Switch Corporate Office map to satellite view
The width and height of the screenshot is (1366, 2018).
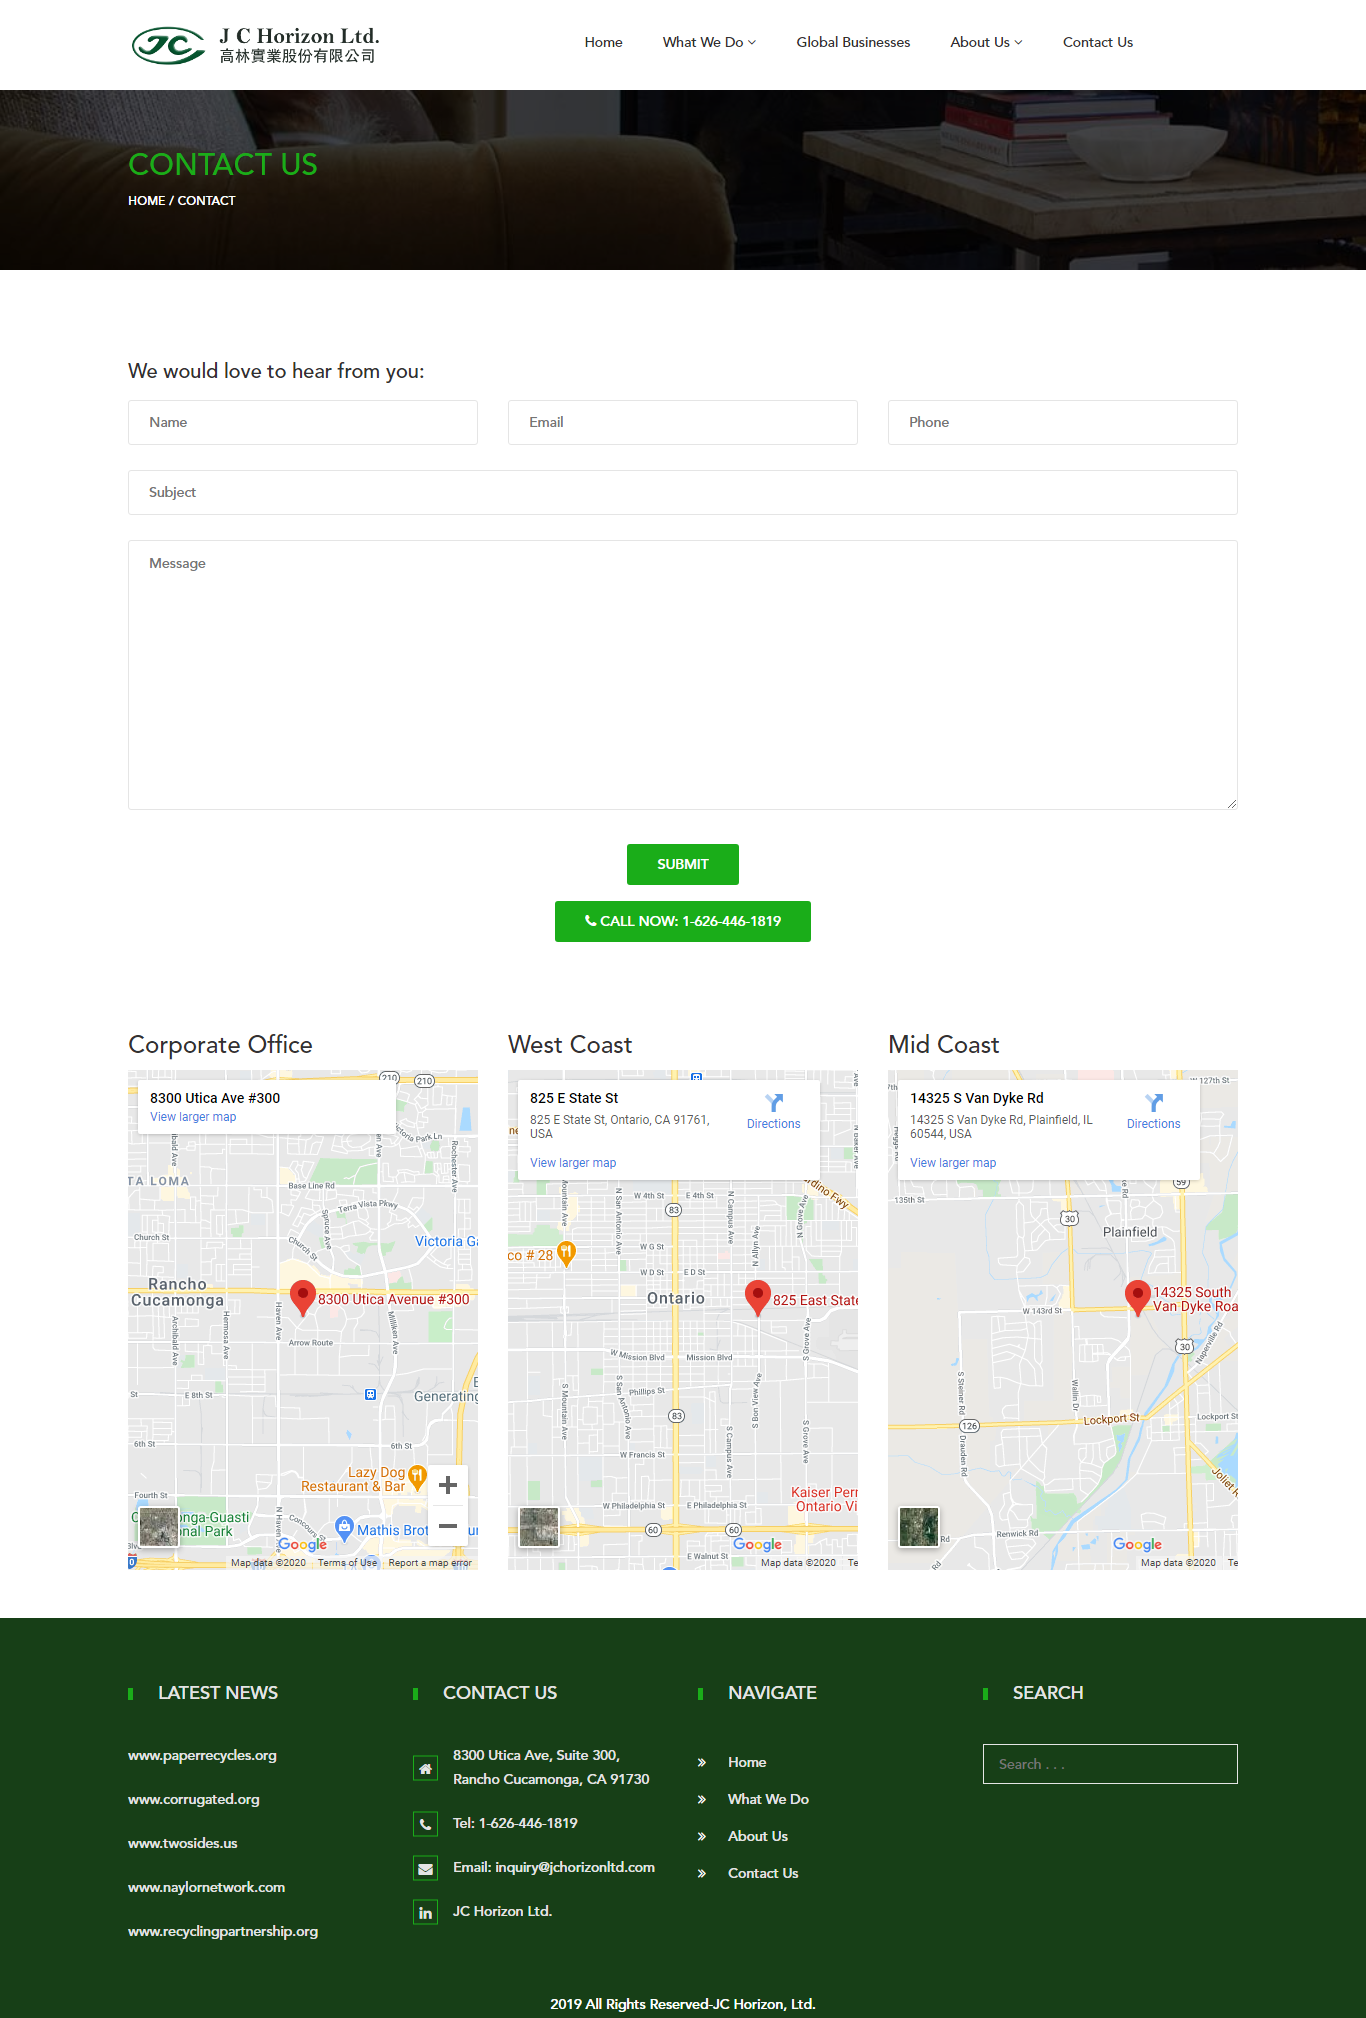(159, 1527)
